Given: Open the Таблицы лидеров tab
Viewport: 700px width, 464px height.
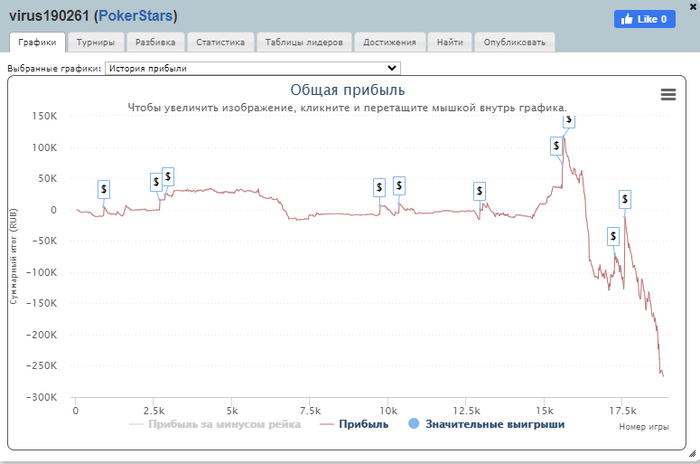Looking at the screenshot, I should tap(306, 42).
